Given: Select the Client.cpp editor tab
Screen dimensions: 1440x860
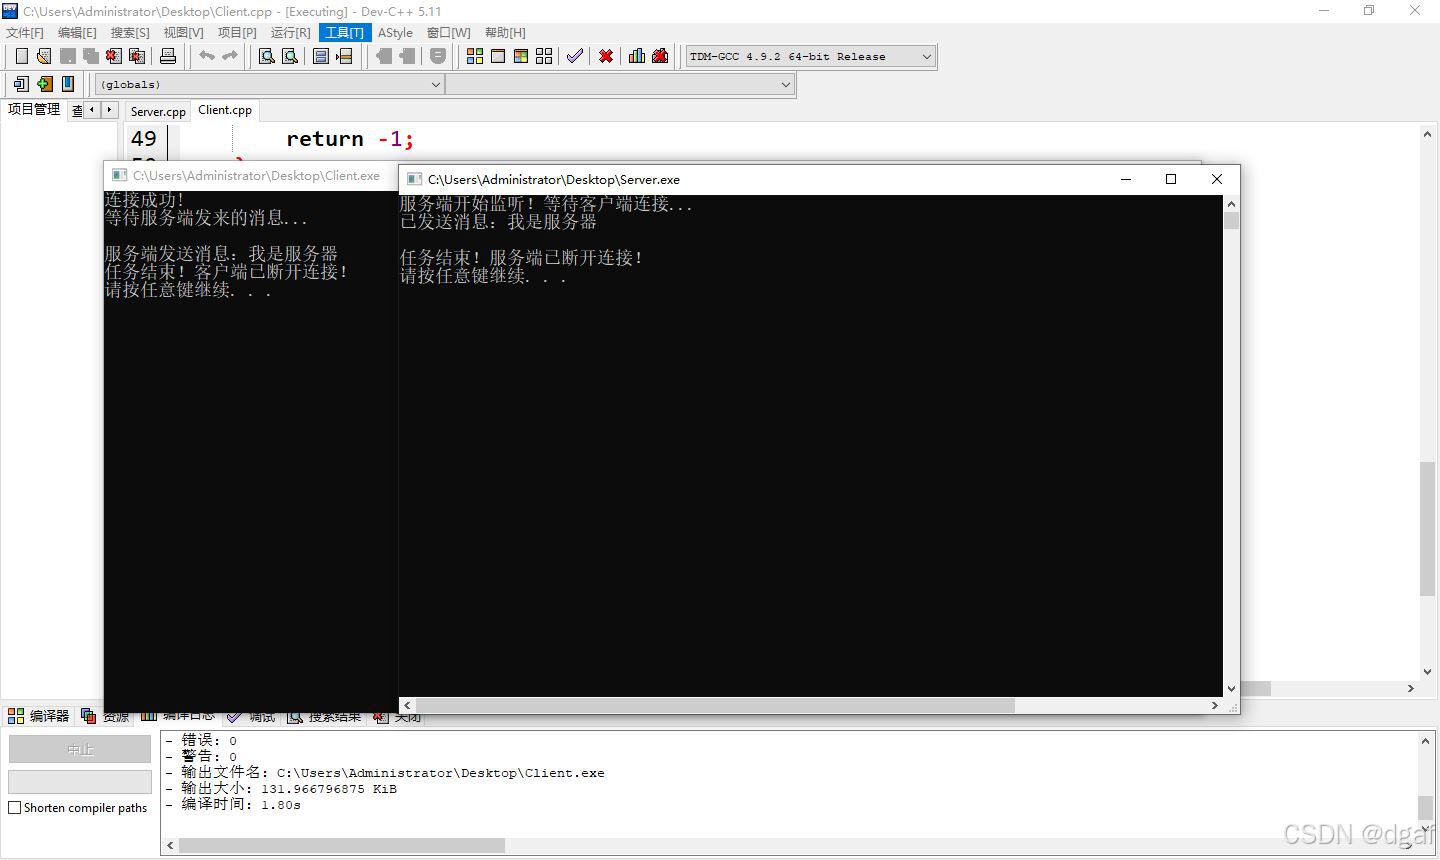Looking at the screenshot, I should point(225,110).
